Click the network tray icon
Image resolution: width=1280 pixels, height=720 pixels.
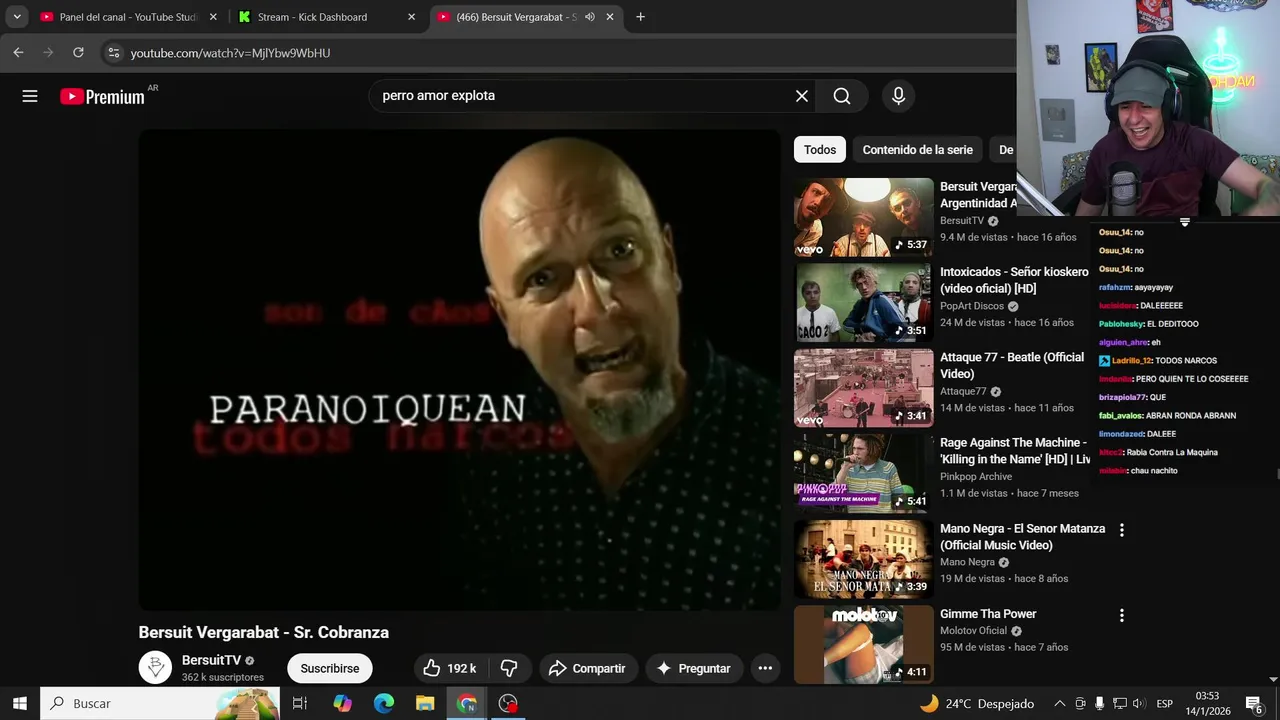[x=1120, y=703]
